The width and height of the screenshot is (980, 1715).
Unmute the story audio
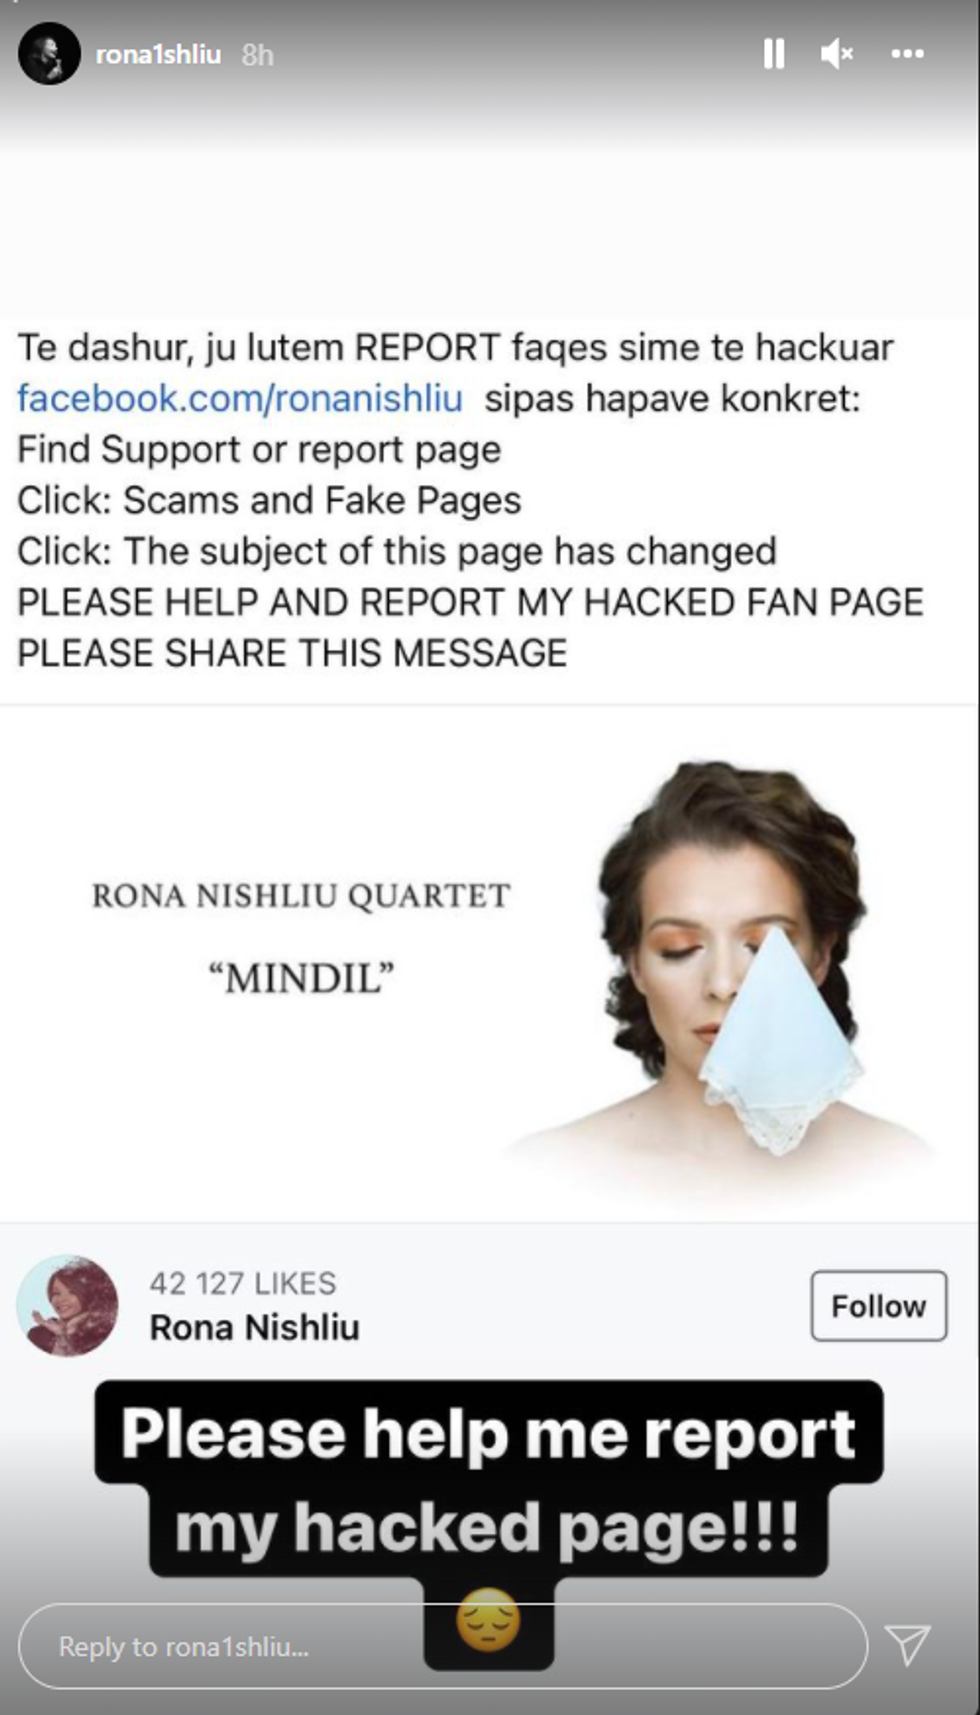[x=836, y=54]
